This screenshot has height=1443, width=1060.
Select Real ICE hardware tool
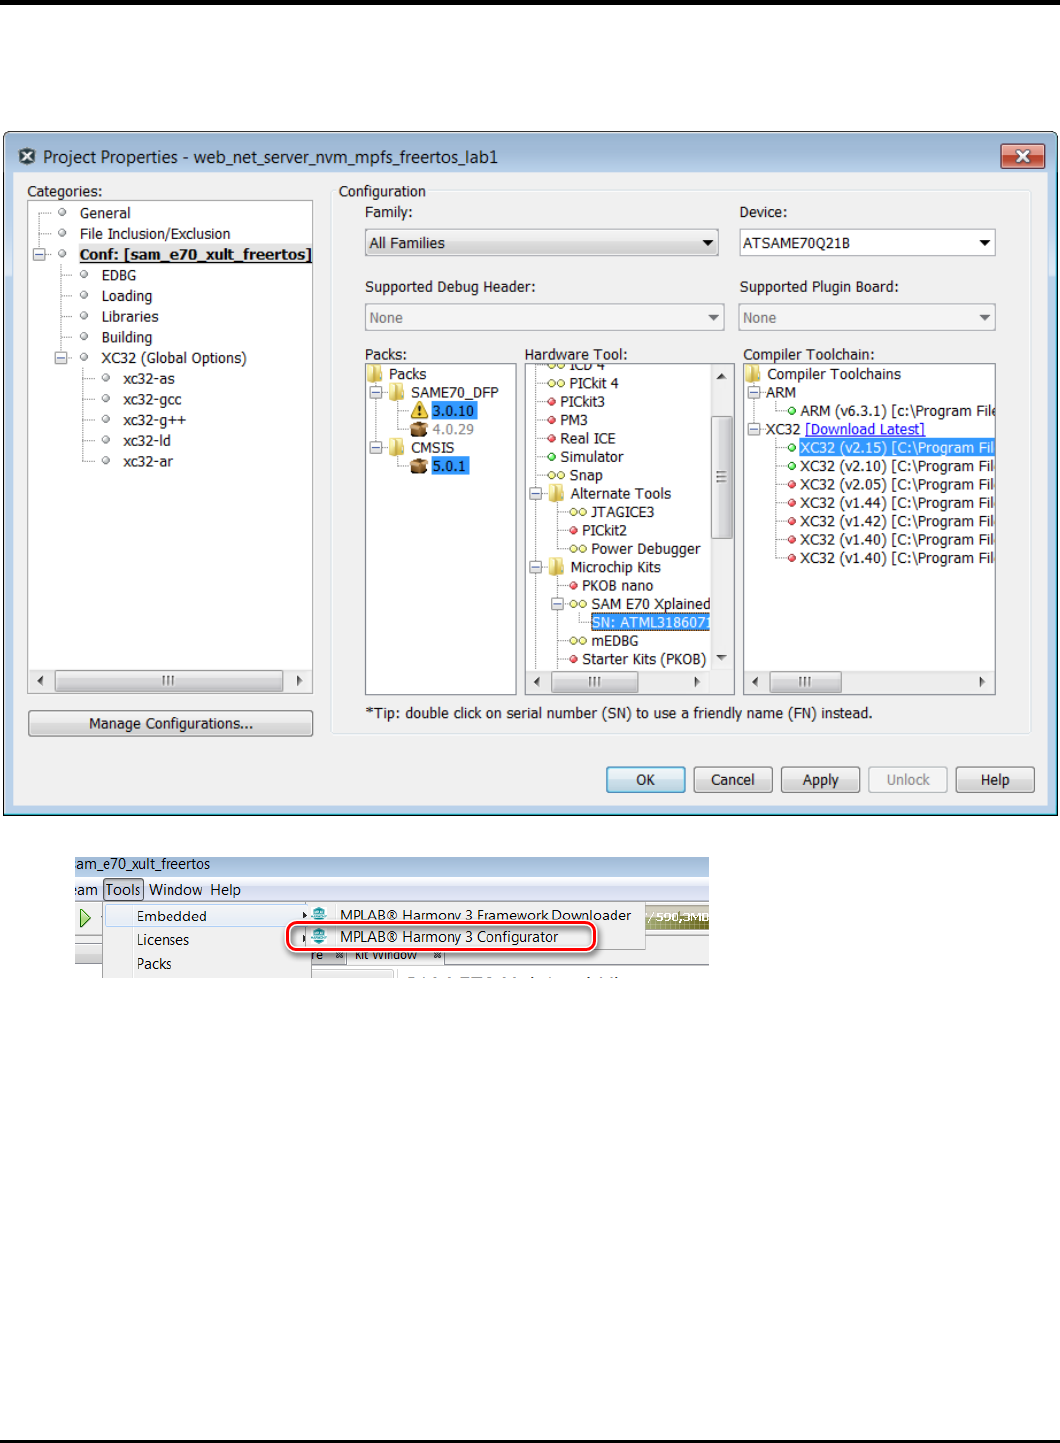point(588,439)
